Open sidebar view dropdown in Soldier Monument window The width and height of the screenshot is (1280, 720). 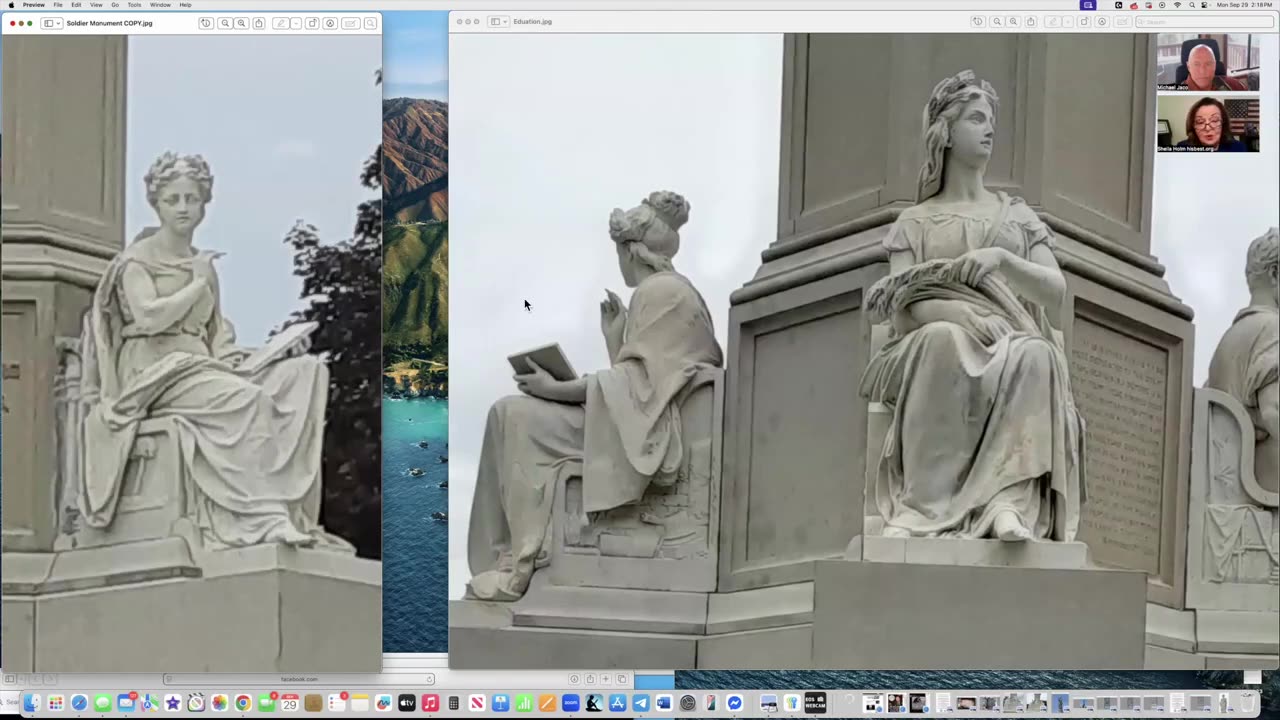coord(51,23)
